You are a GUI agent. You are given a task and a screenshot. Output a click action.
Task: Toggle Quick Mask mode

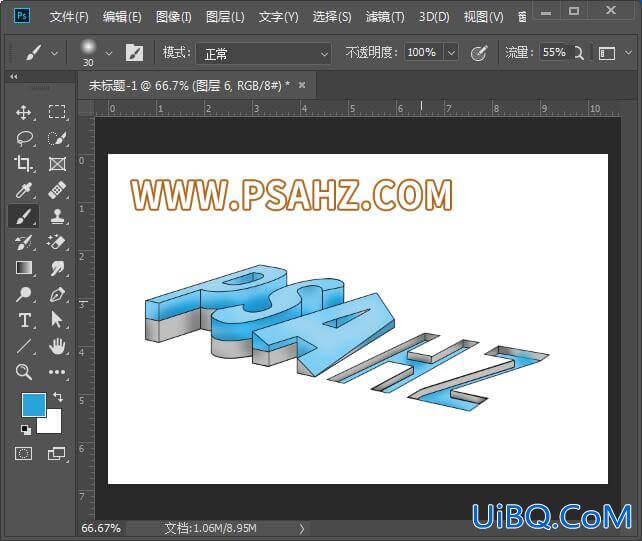23,453
